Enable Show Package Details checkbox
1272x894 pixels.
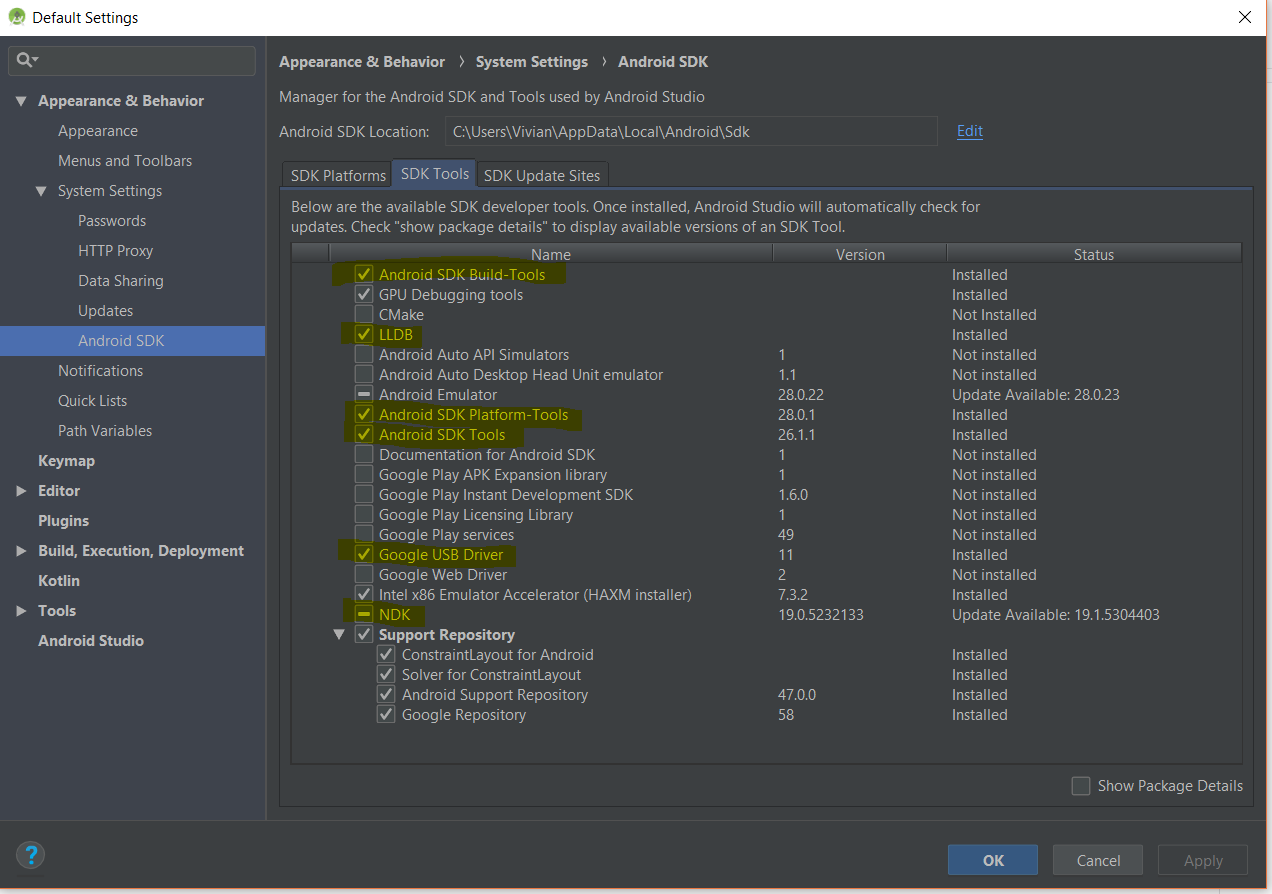[x=1081, y=786]
